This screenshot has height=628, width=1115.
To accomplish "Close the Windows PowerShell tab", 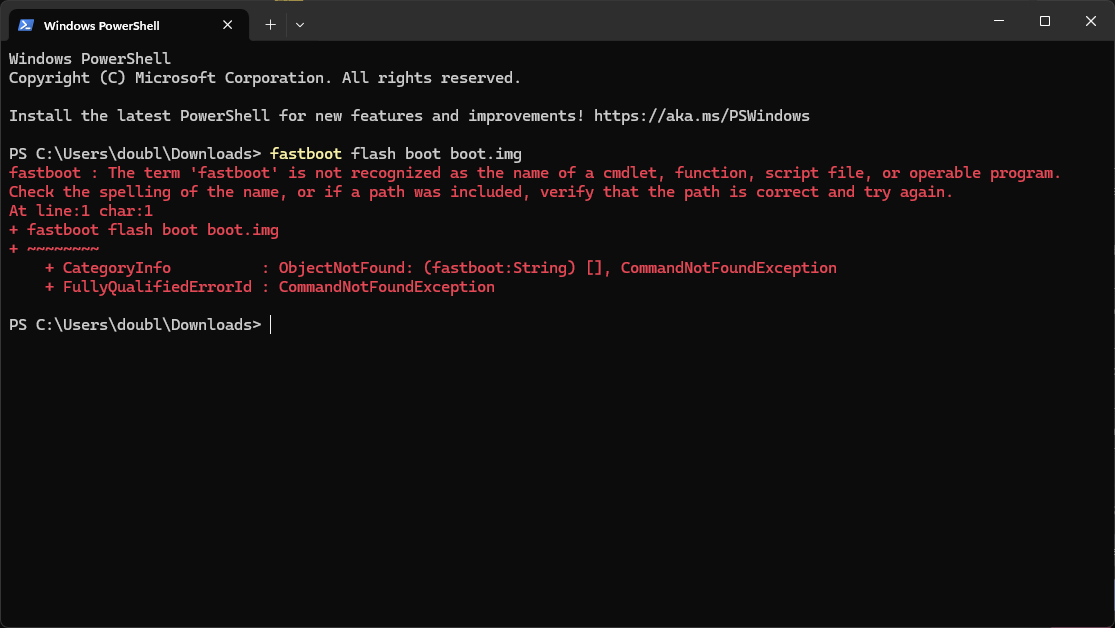I will tap(228, 25).
